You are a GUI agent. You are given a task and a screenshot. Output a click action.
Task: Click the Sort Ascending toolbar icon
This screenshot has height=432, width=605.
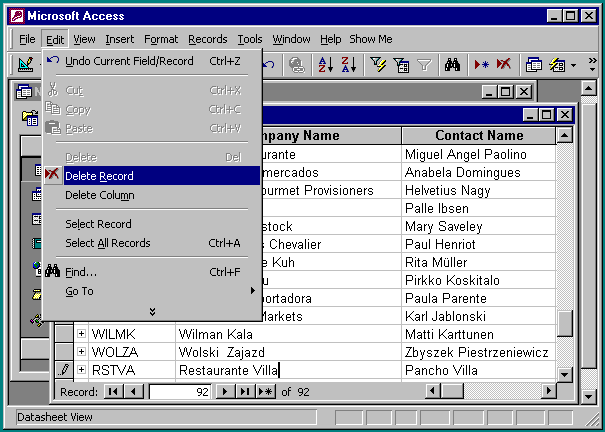point(325,65)
